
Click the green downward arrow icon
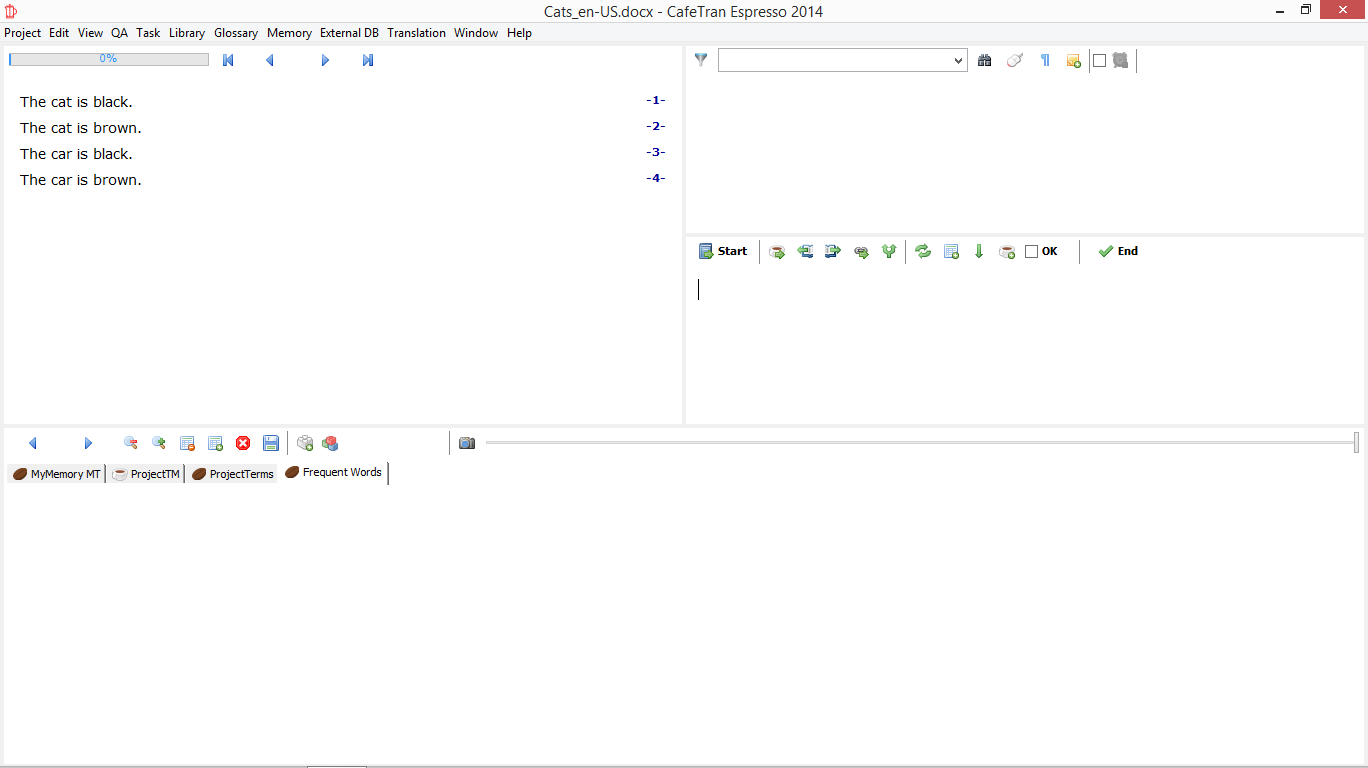pyautogui.click(x=979, y=252)
